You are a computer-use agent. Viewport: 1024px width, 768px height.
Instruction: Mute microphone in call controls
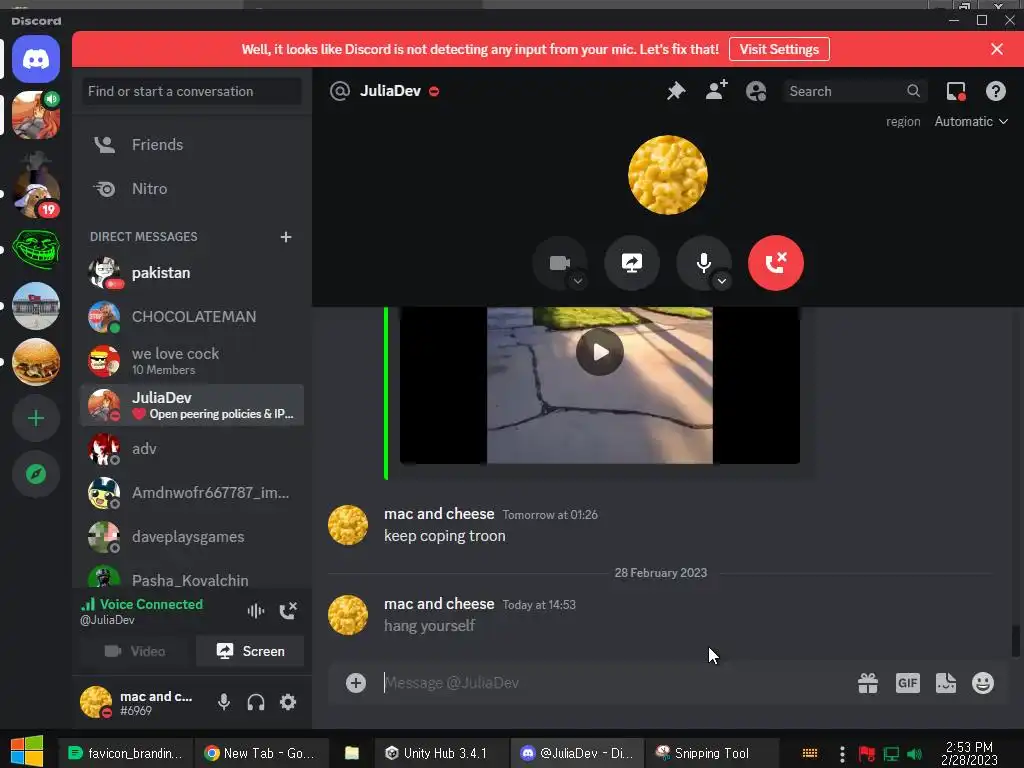[703, 263]
